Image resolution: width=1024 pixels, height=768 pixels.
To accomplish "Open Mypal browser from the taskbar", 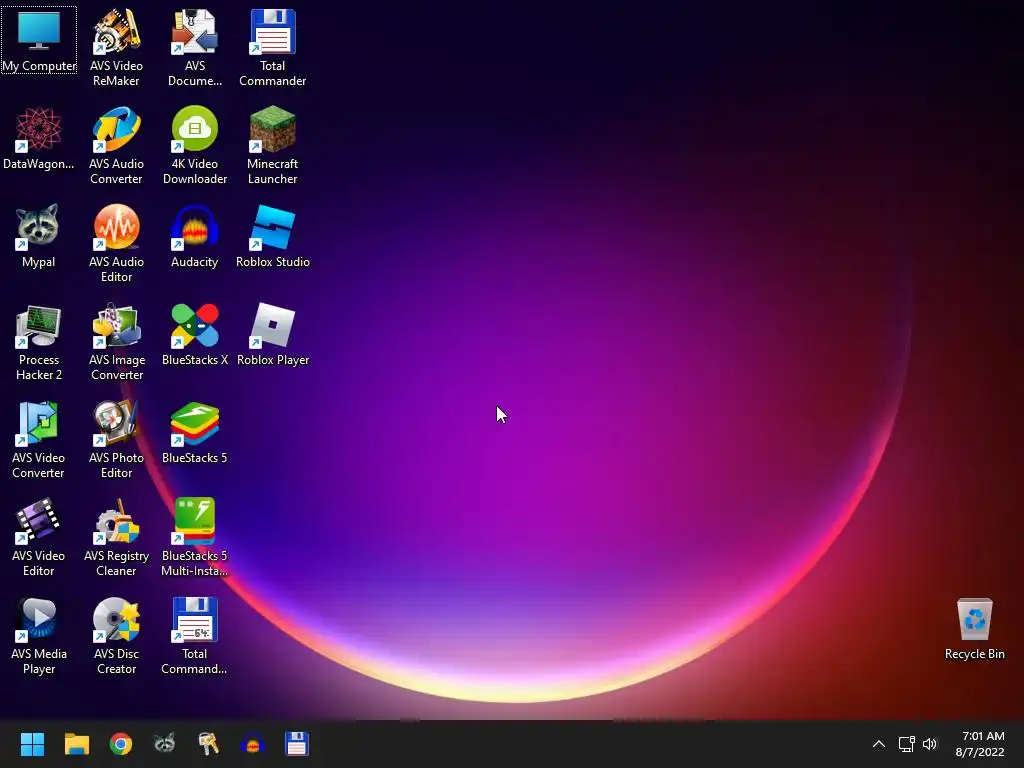I will 165,744.
